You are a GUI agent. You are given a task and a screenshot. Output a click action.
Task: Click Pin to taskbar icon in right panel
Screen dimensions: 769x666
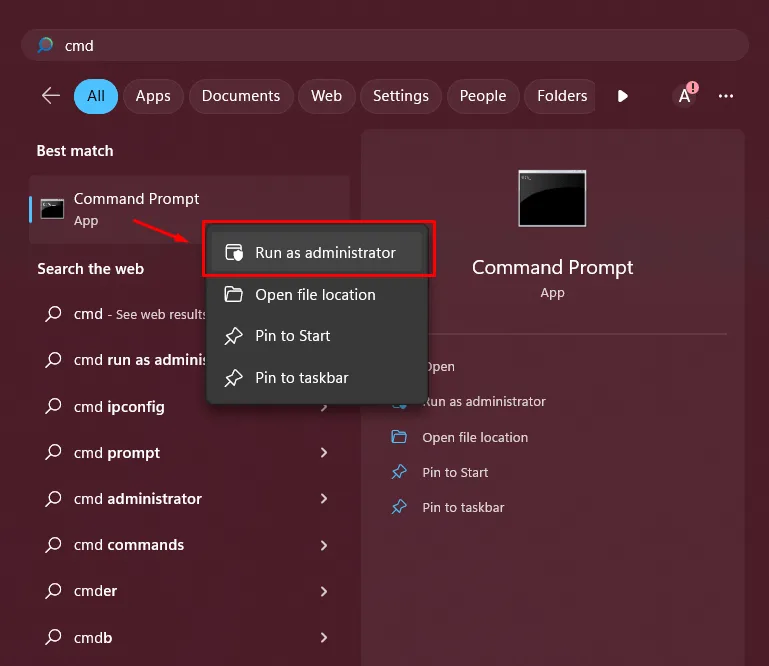pos(400,507)
